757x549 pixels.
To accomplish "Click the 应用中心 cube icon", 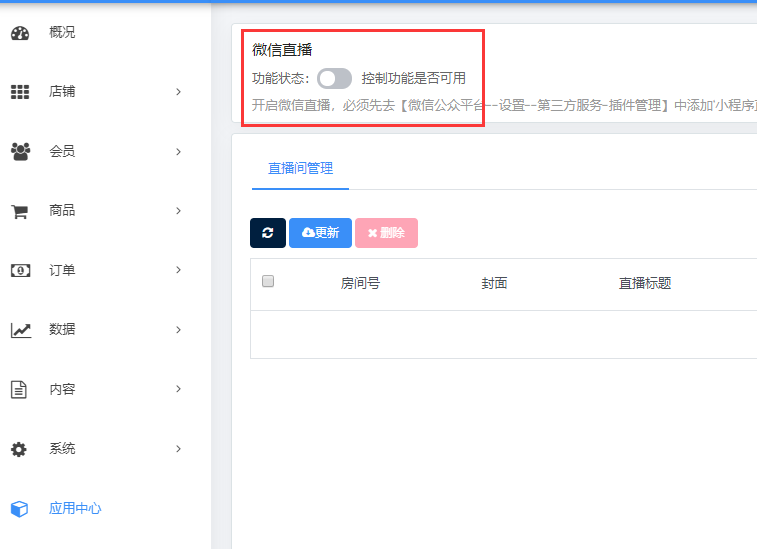I will coord(19,509).
